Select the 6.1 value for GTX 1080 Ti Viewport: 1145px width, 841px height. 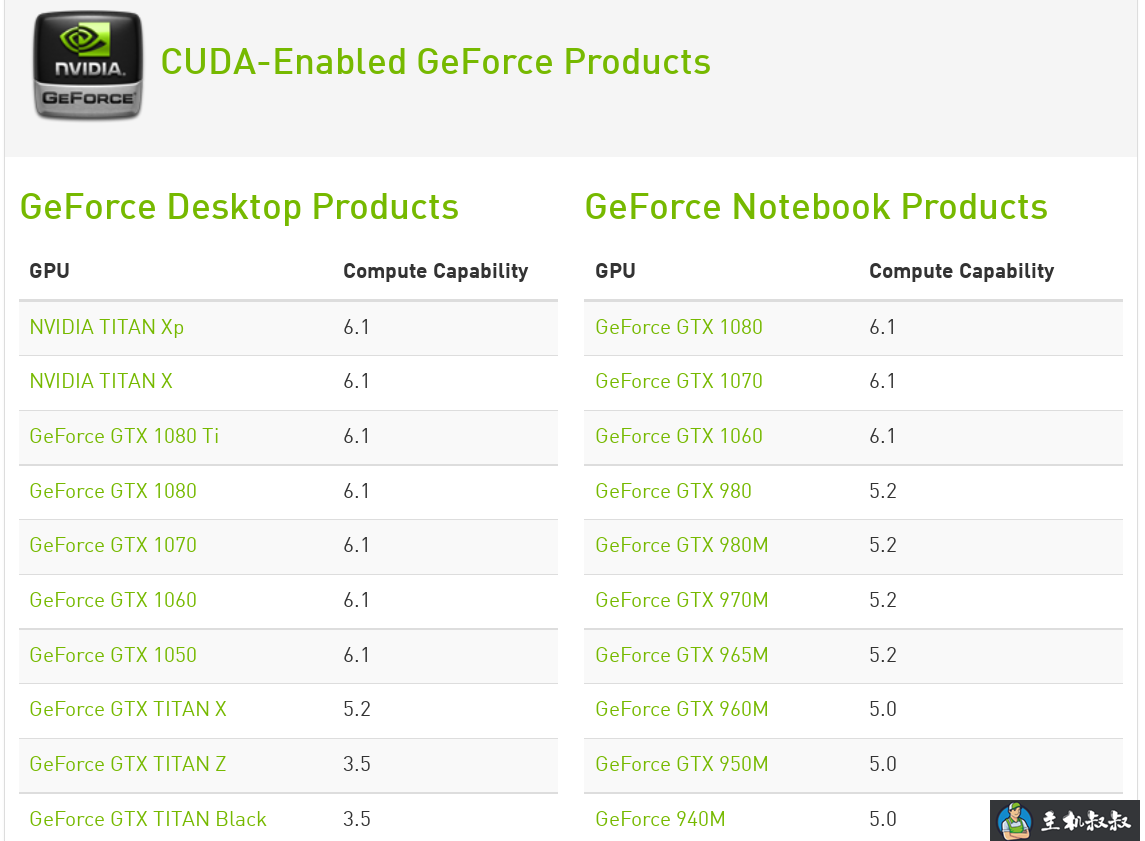[356, 436]
